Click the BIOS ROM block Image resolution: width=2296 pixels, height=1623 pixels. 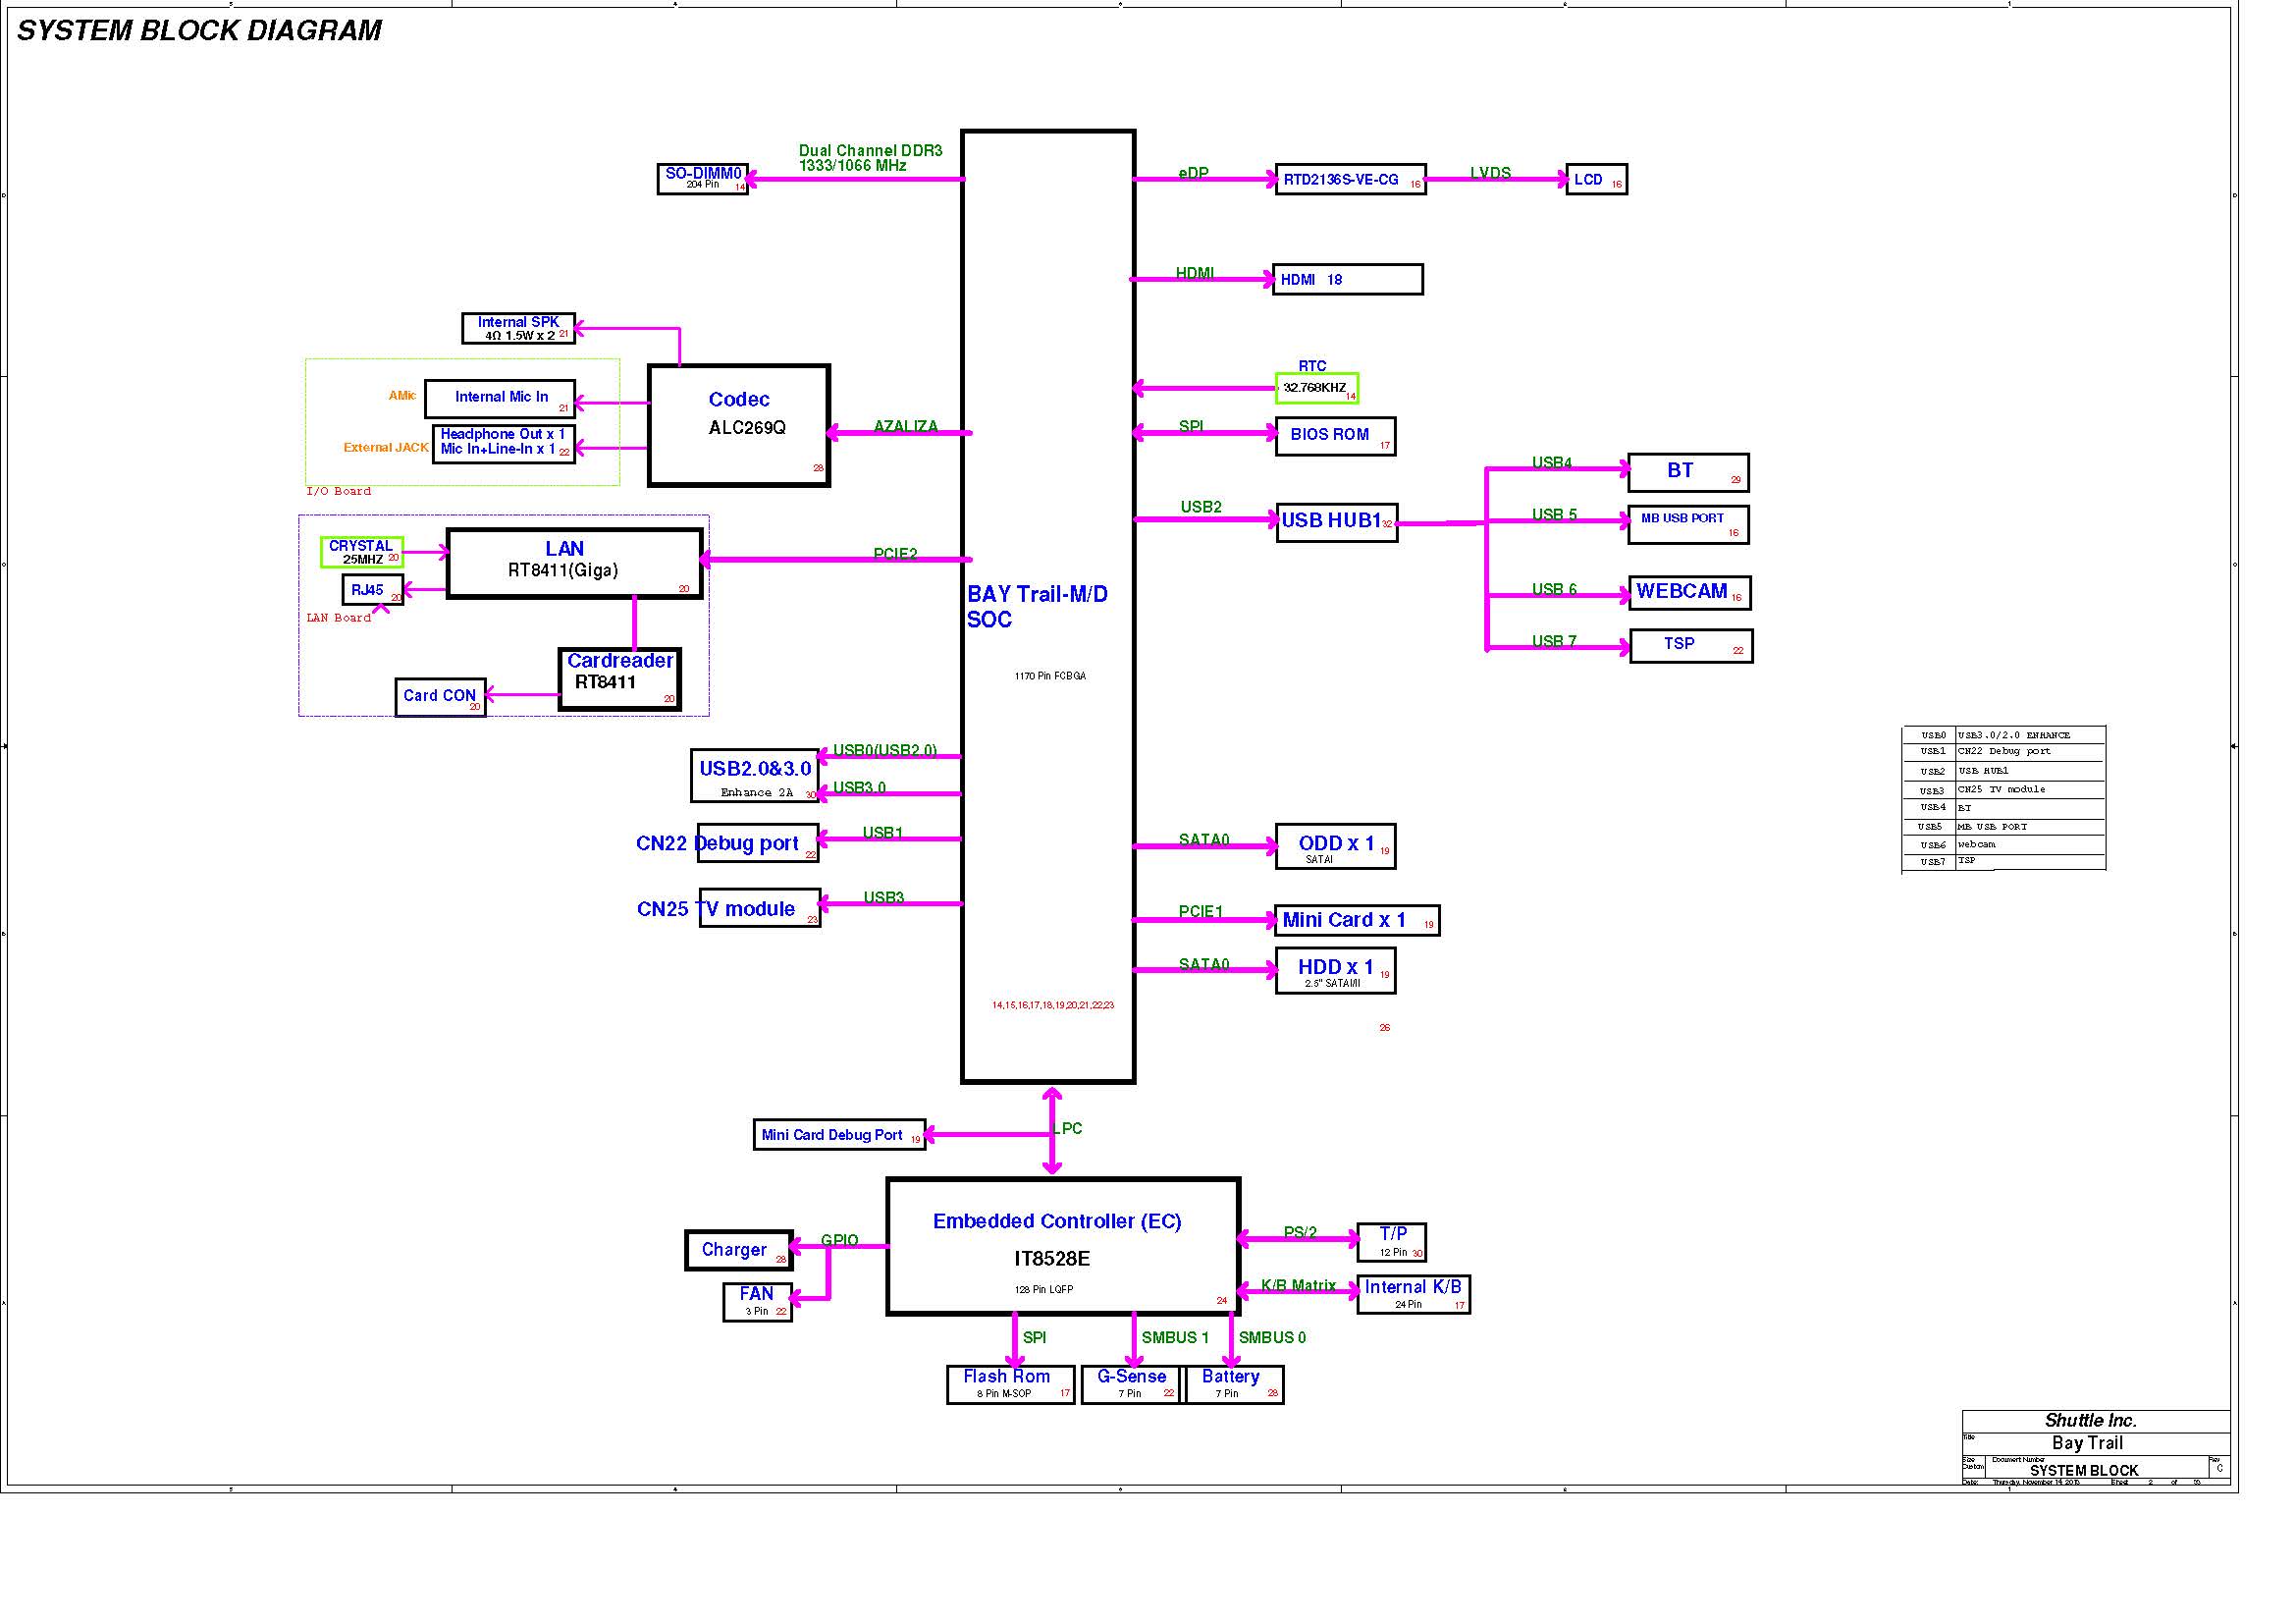pos(1335,436)
